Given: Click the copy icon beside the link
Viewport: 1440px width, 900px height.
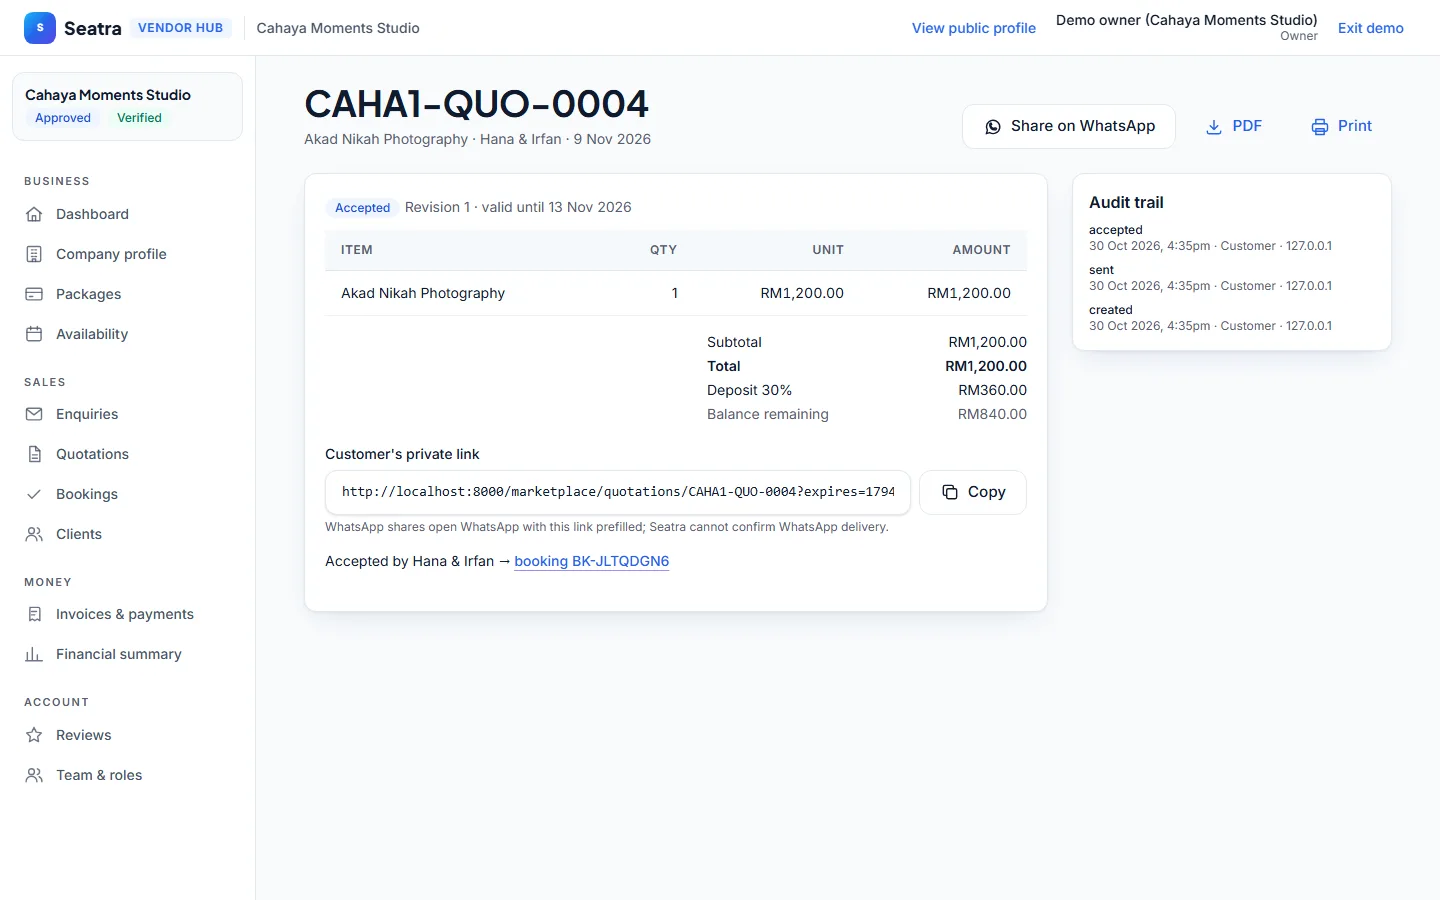Looking at the screenshot, I should click(x=950, y=492).
